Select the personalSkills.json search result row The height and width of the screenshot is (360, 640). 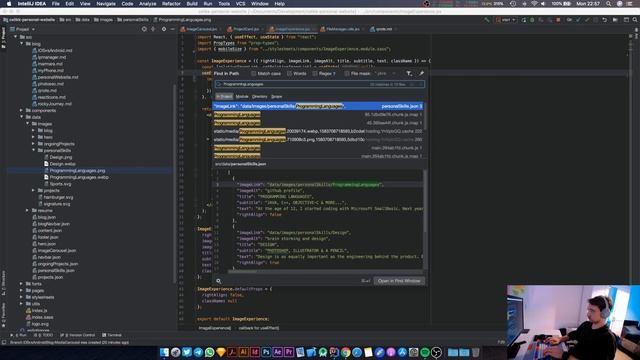(x=318, y=106)
